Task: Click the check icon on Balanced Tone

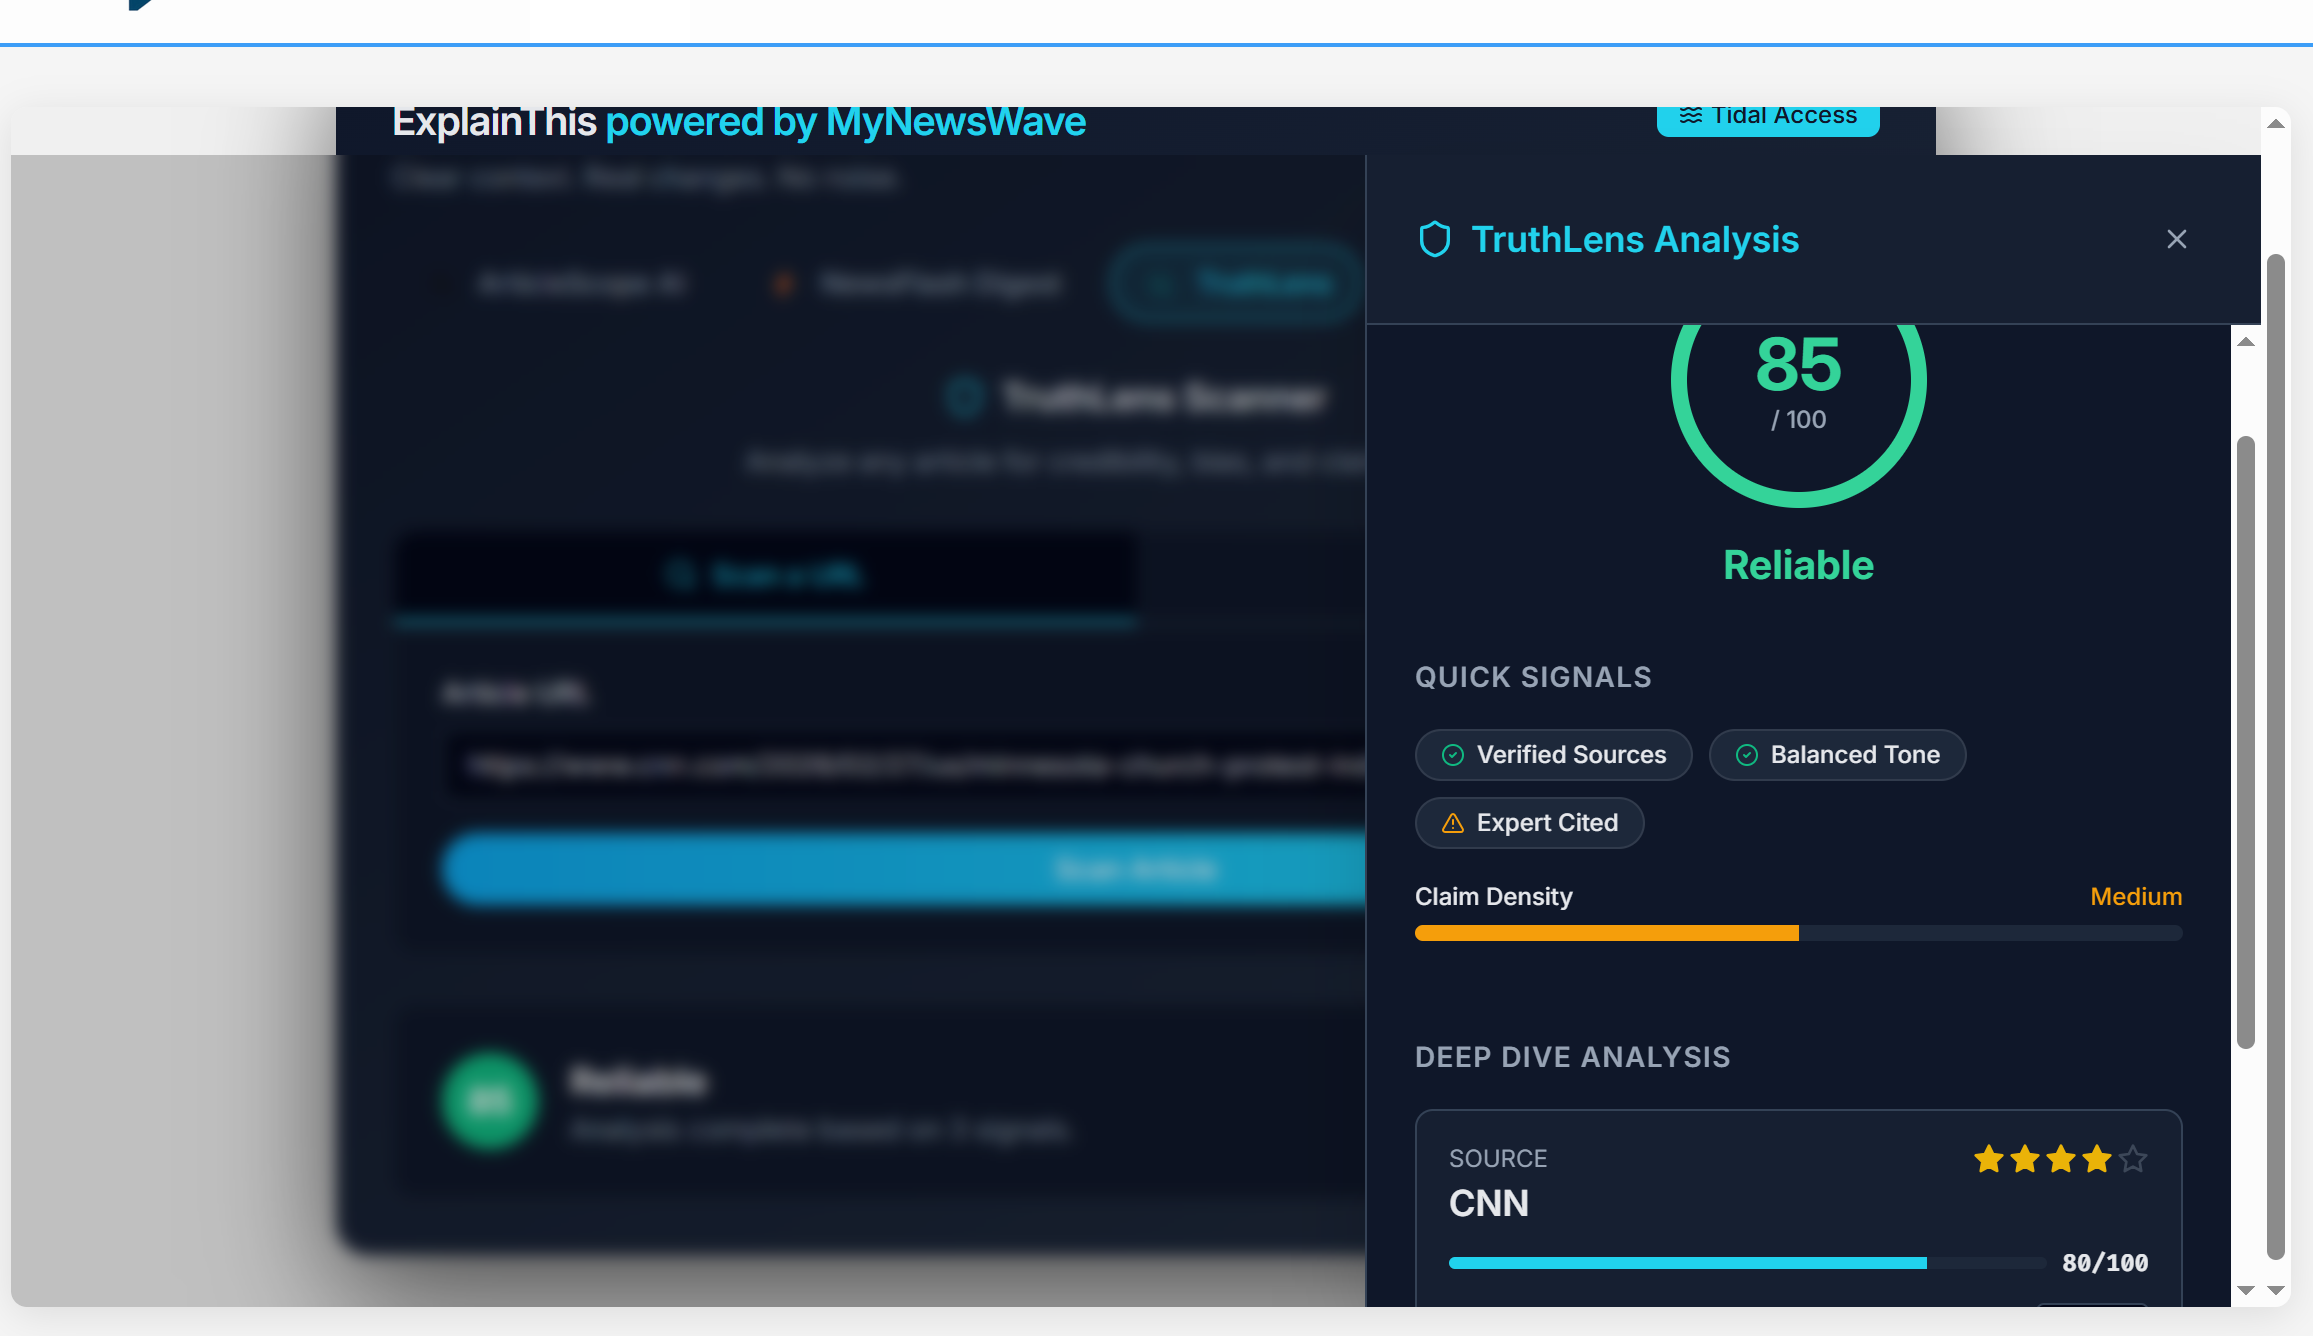Action: click(1747, 755)
